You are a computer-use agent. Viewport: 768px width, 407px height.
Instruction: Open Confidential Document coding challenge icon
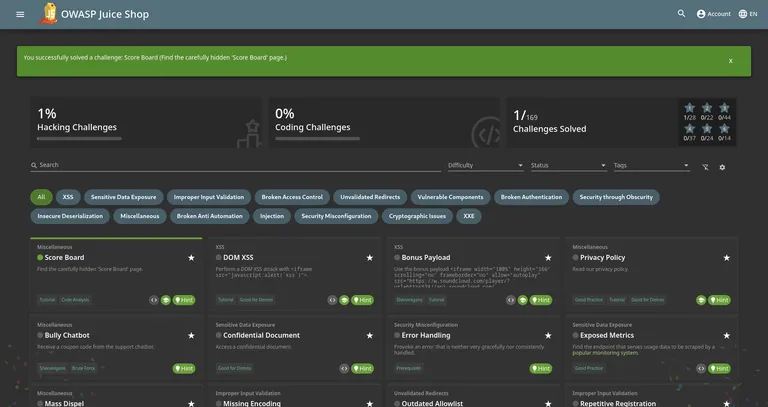click(344, 368)
